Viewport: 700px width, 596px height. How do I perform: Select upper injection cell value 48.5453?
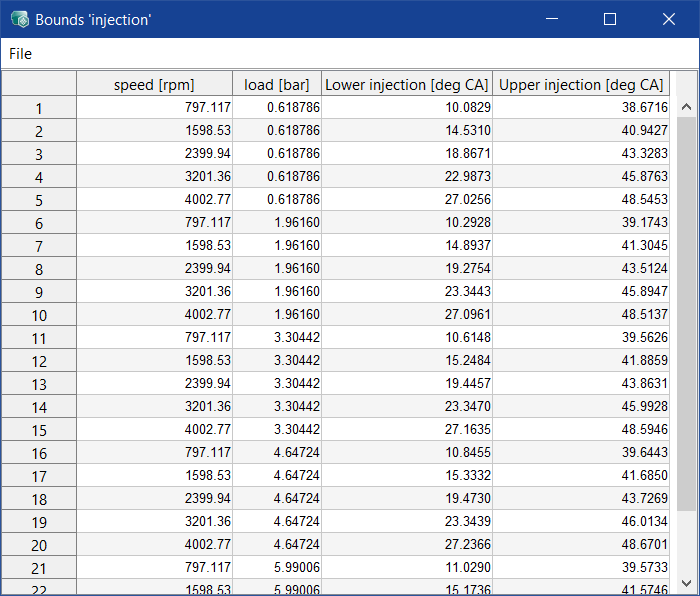[x=581, y=199]
